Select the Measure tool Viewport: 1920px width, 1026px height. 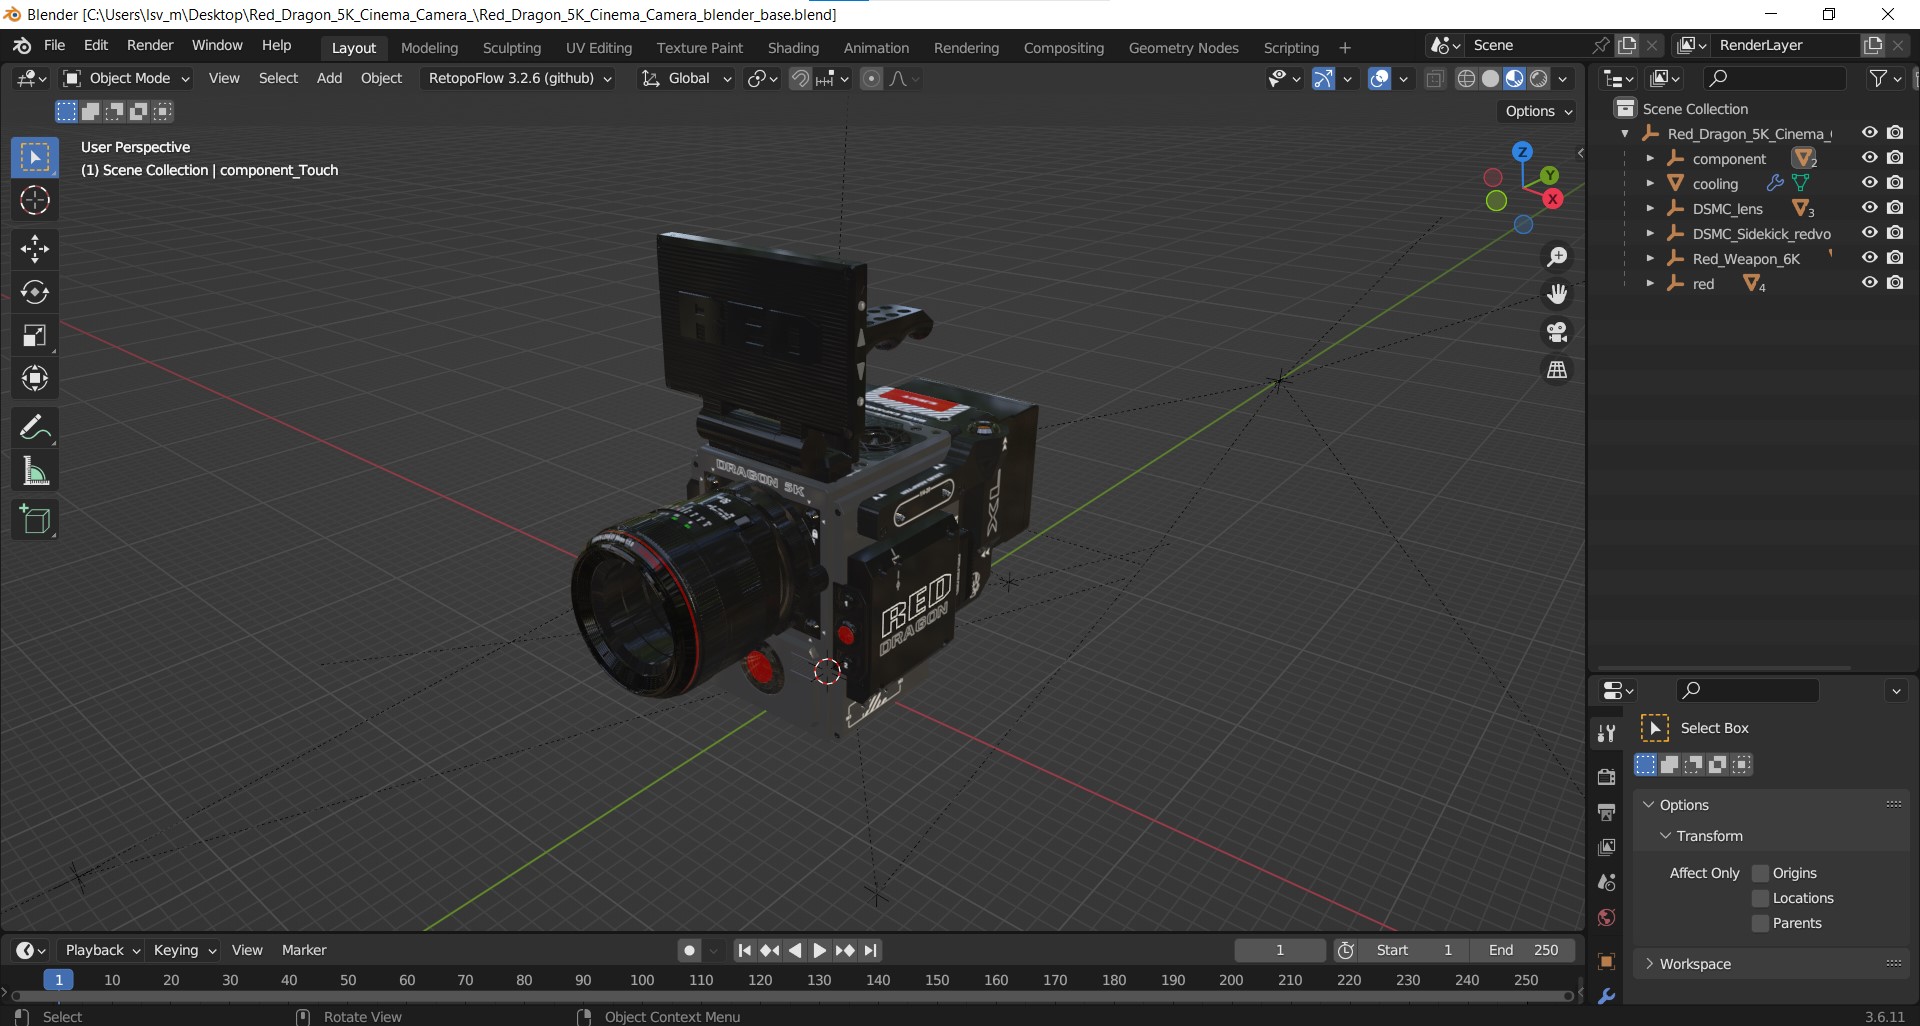35,471
